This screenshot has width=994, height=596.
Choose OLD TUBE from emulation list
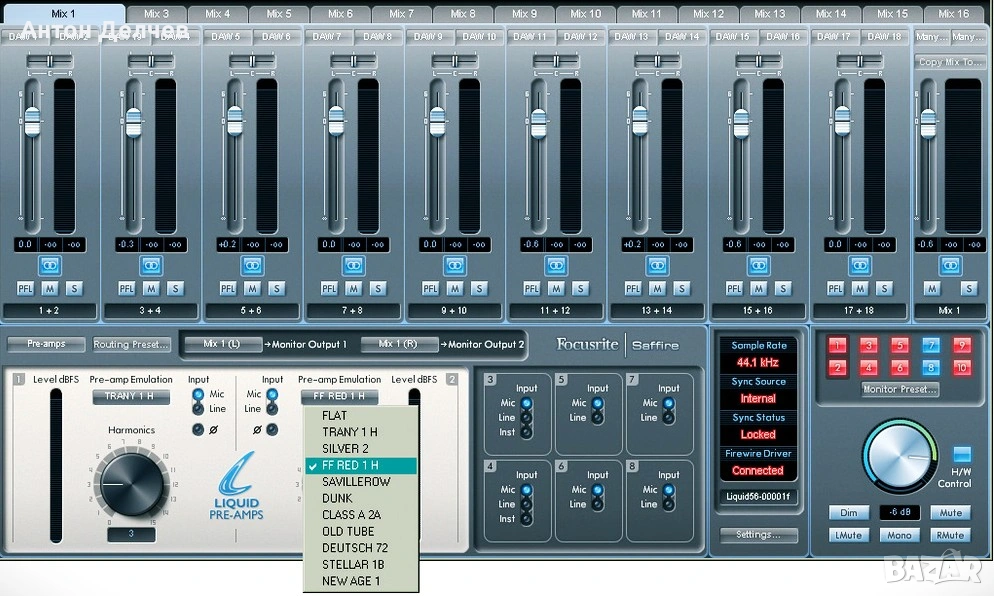coord(348,531)
